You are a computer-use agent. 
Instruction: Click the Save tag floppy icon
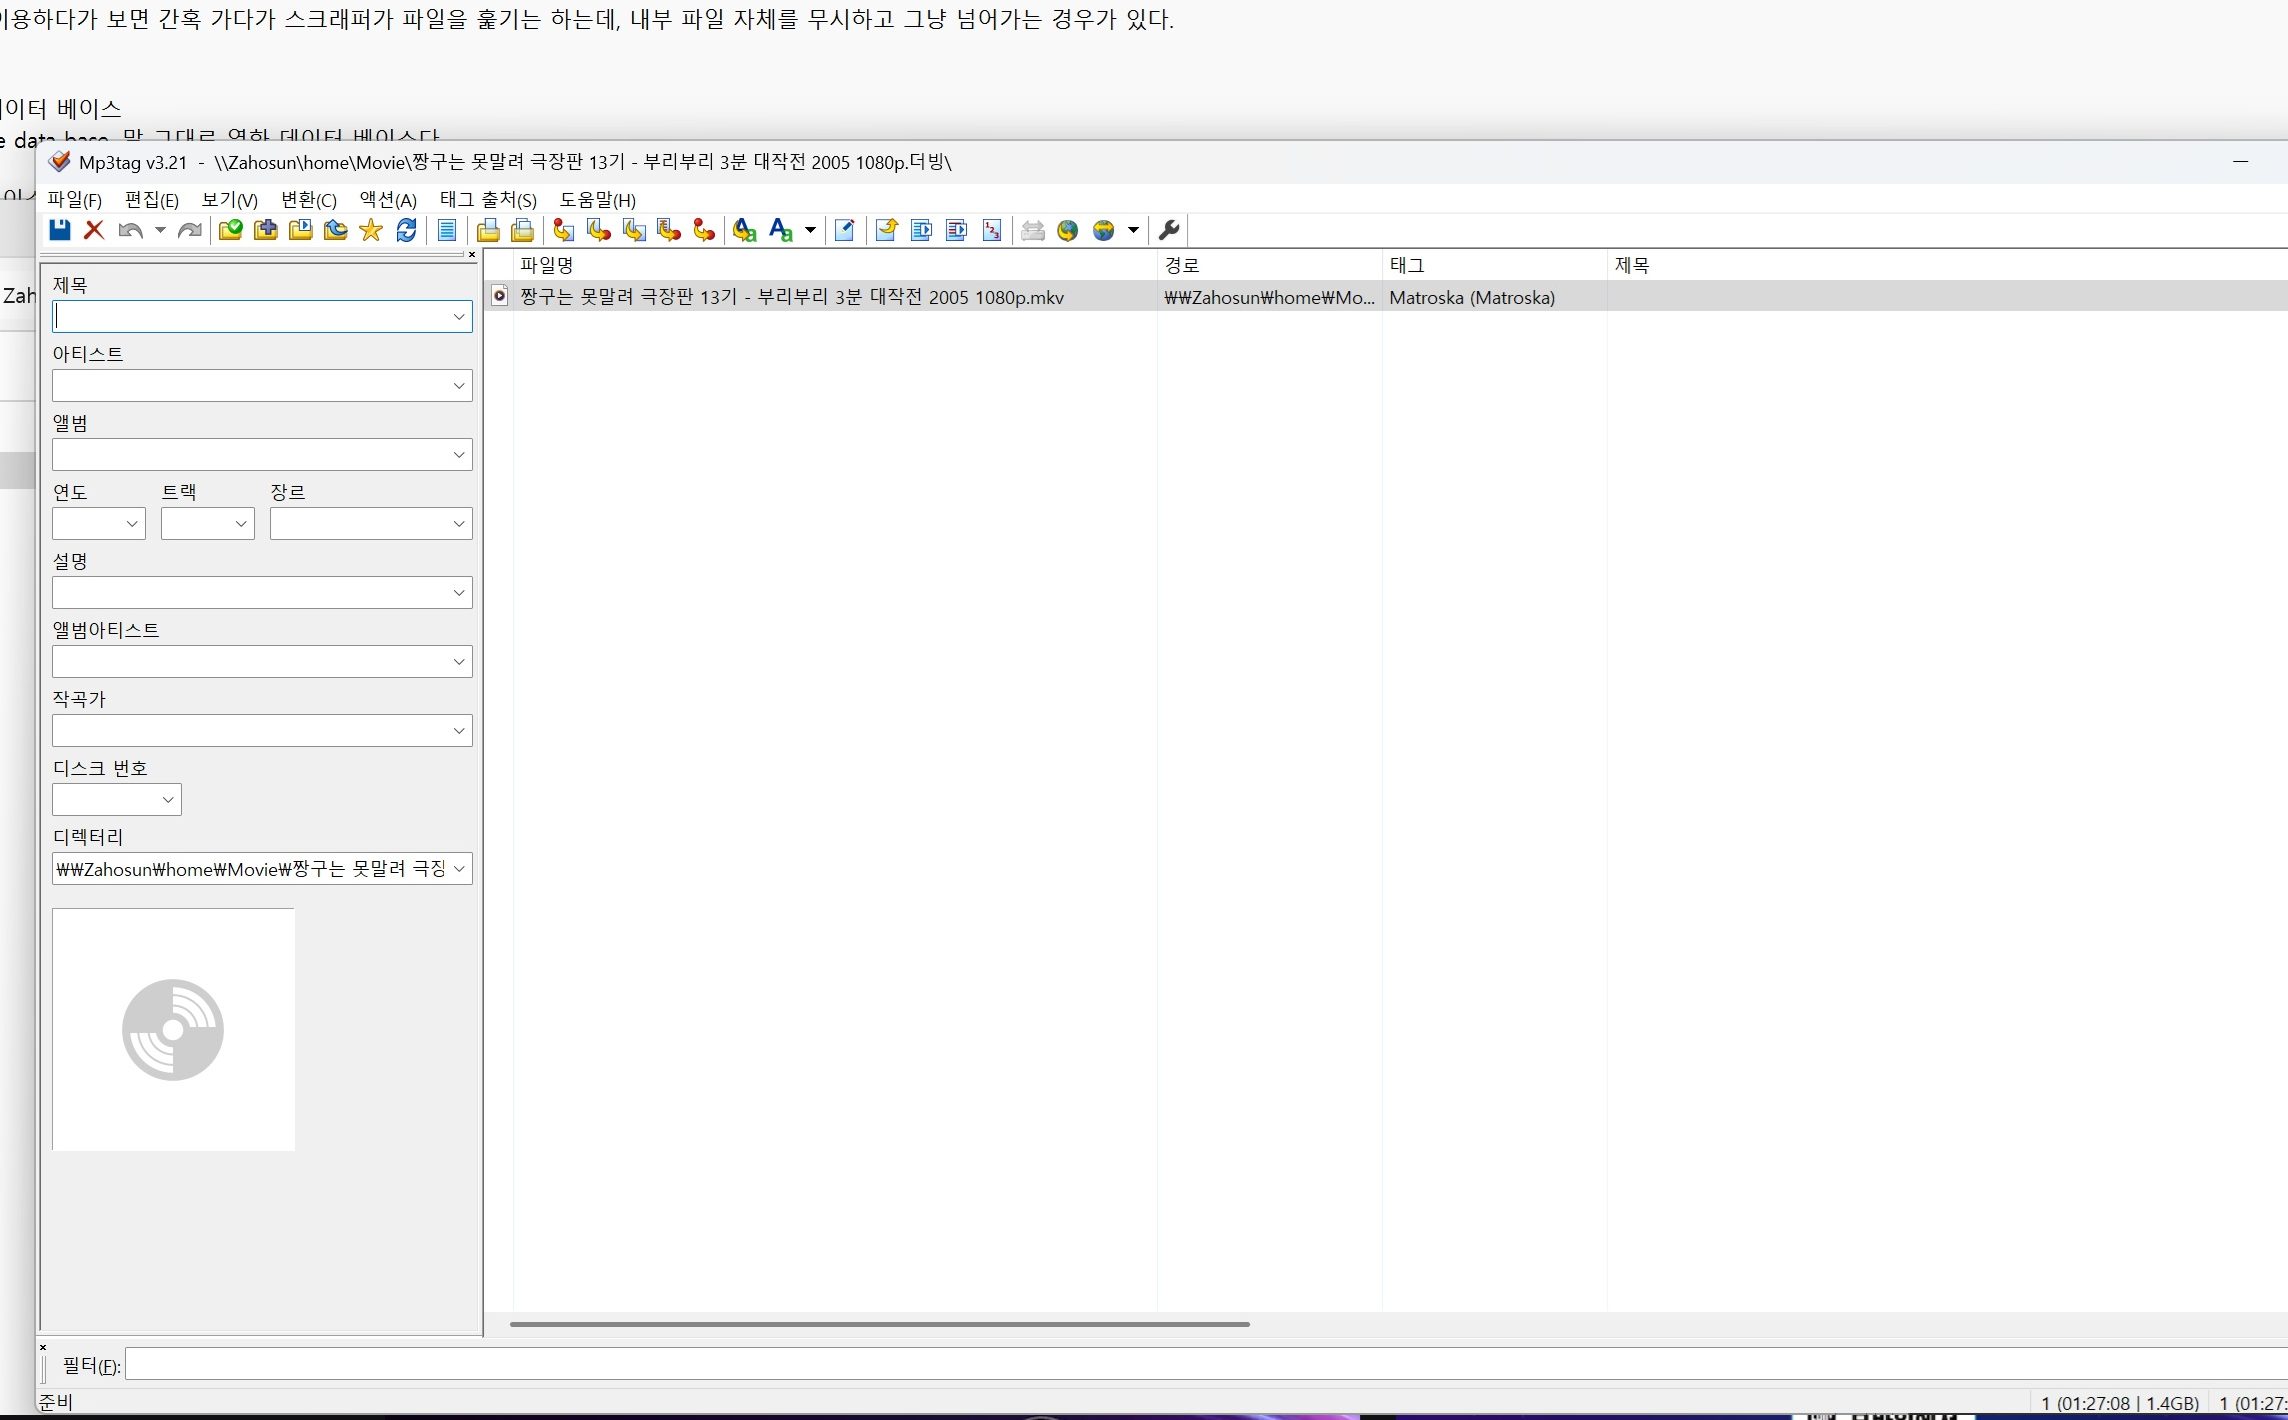click(x=60, y=230)
